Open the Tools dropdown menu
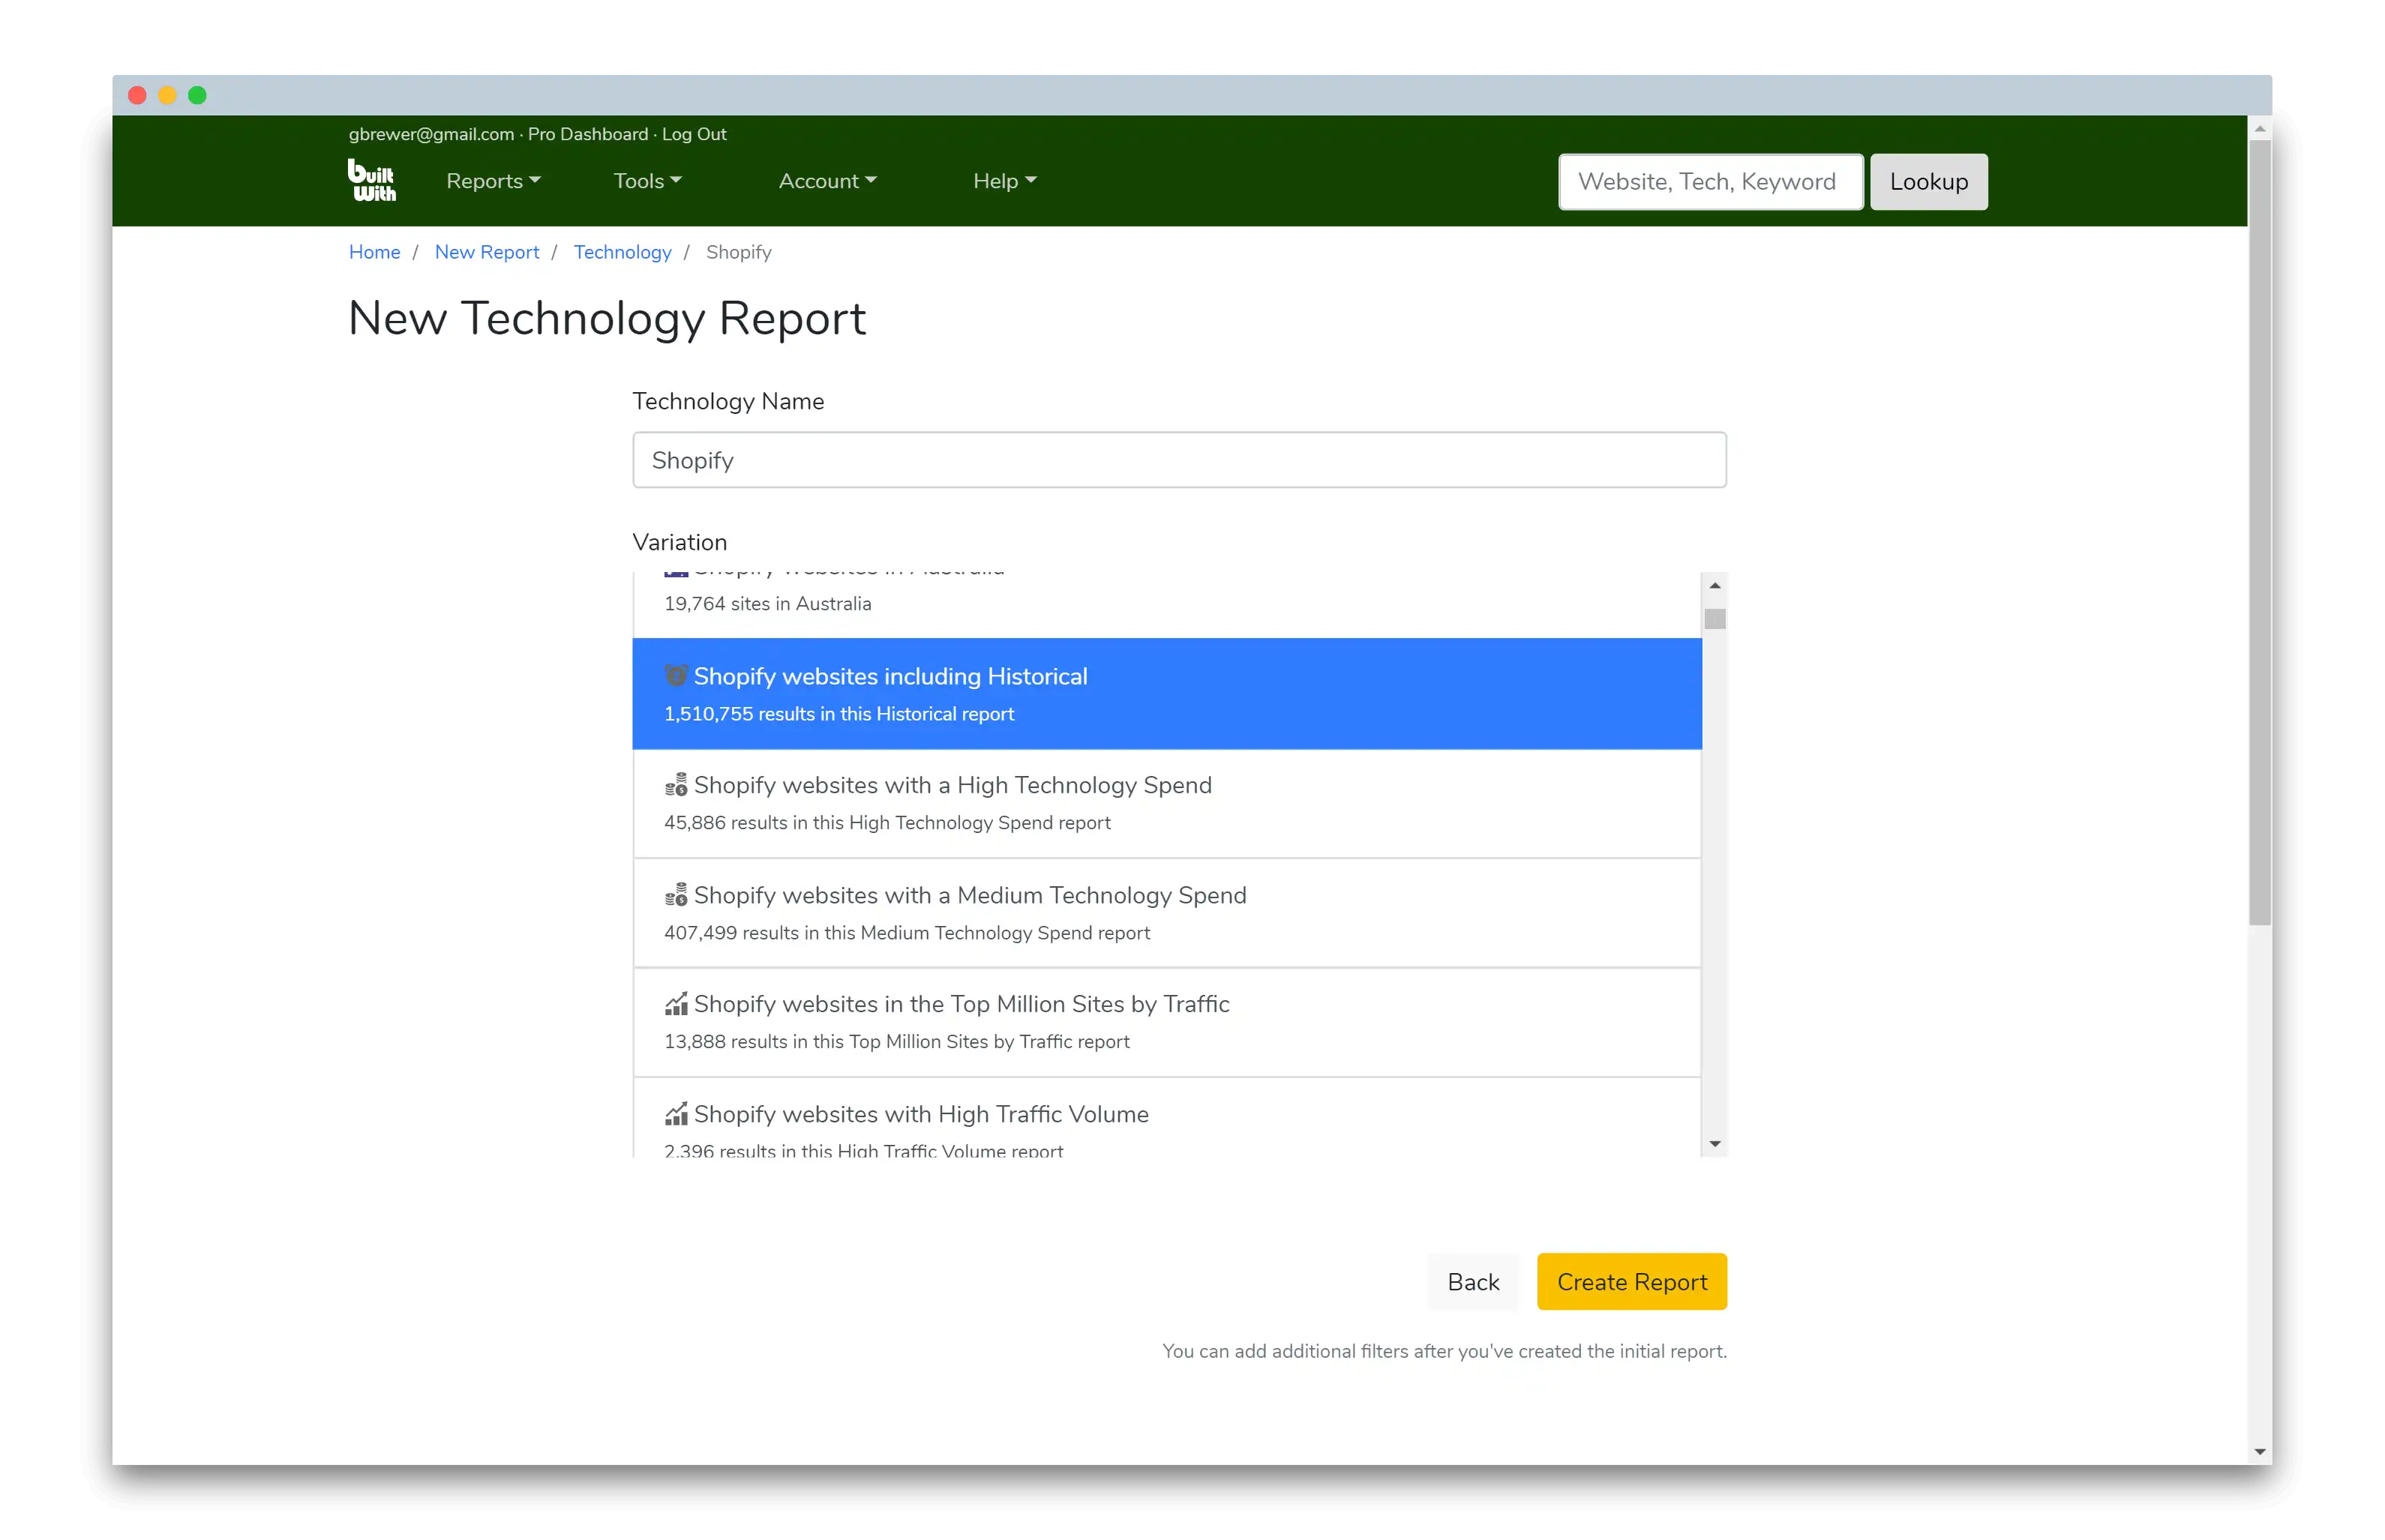This screenshot has height=1540, width=2385. [x=647, y=181]
